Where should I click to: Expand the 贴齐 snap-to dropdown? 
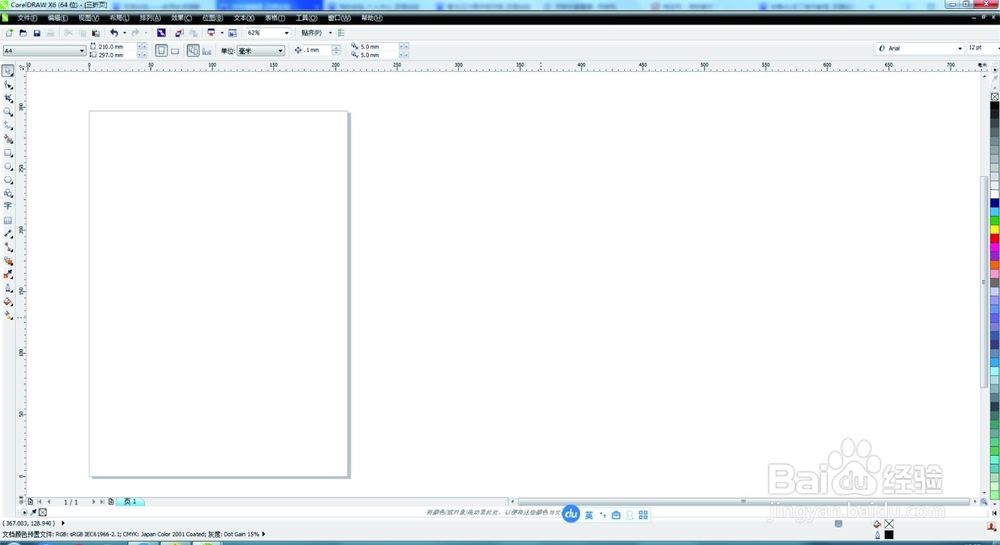coord(330,33)
